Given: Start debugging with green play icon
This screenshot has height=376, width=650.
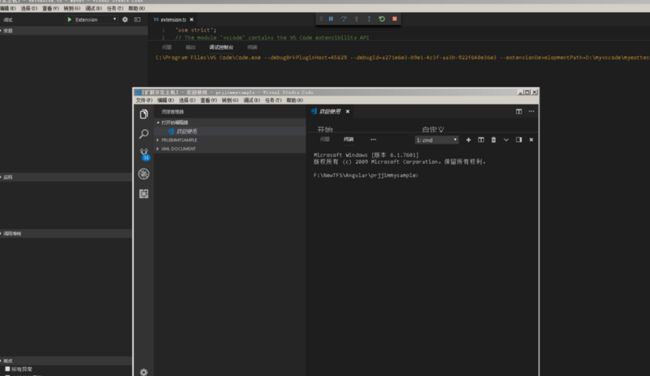Looking at the screenshot, I should (x=69, y=19).
